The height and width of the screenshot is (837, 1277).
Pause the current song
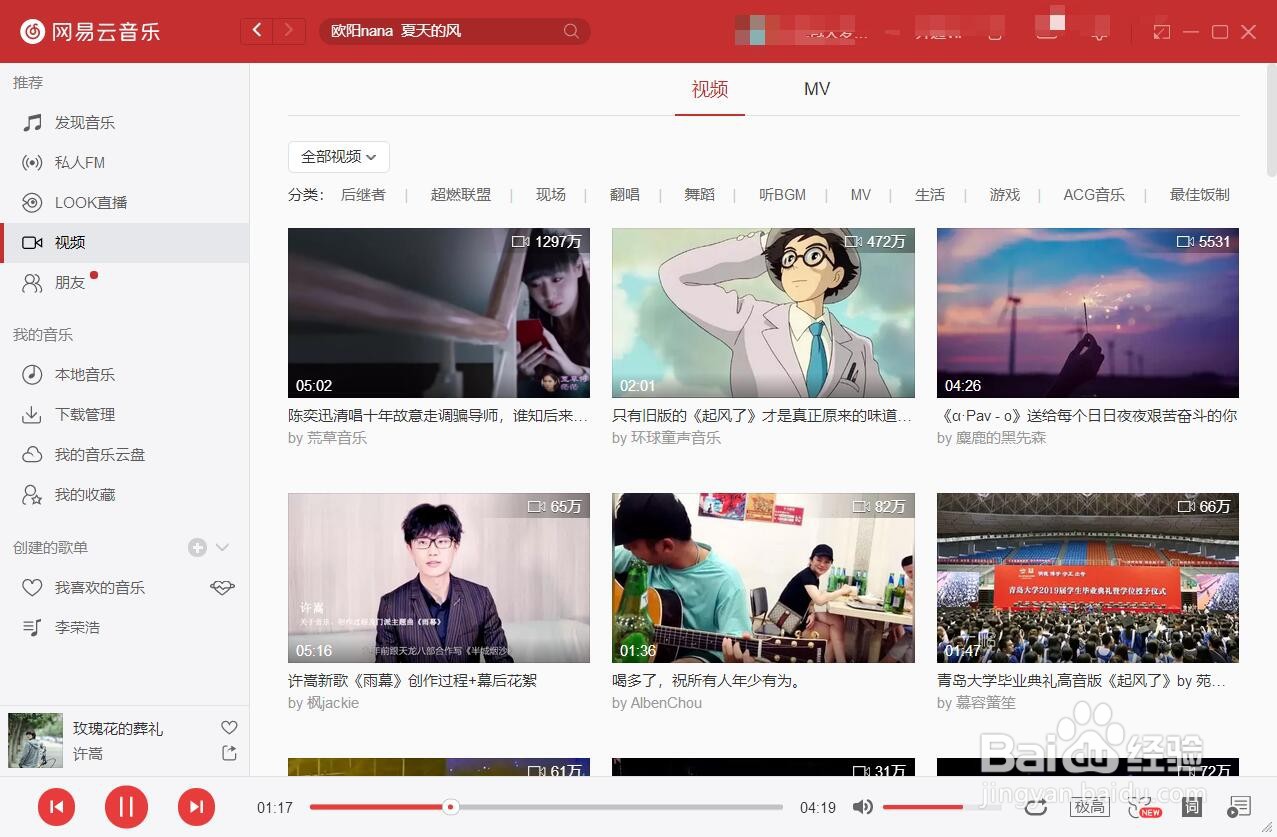126,807
